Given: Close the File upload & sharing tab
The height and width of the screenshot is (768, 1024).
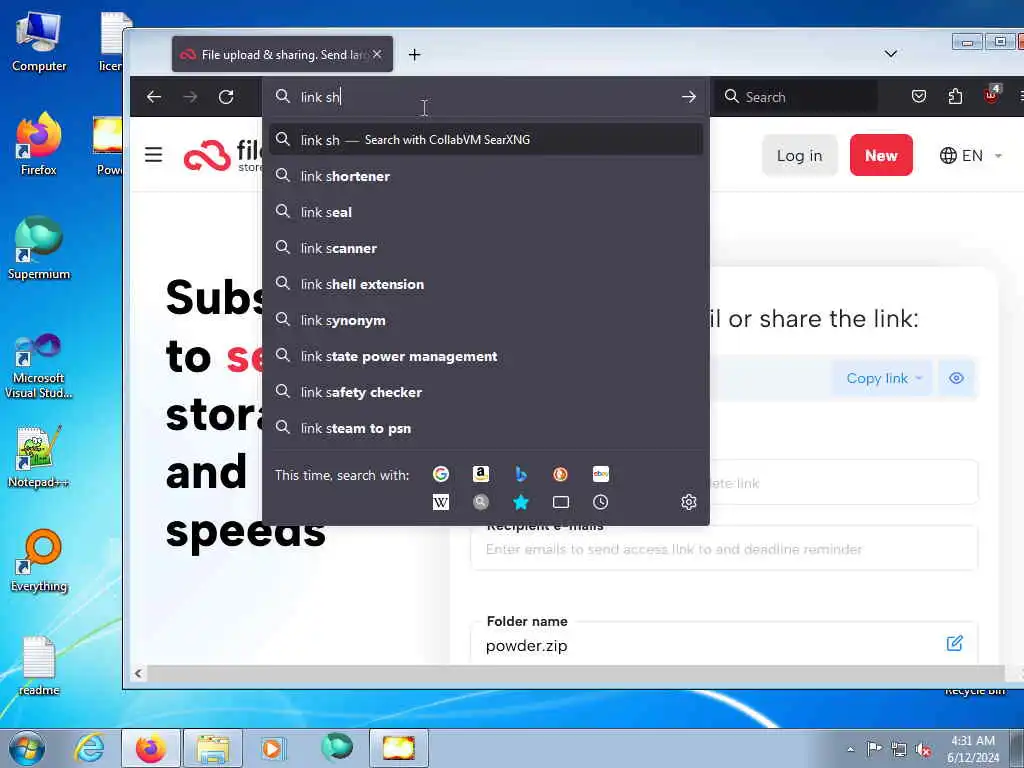Looking at the screenshot, I should pos(377,55).
